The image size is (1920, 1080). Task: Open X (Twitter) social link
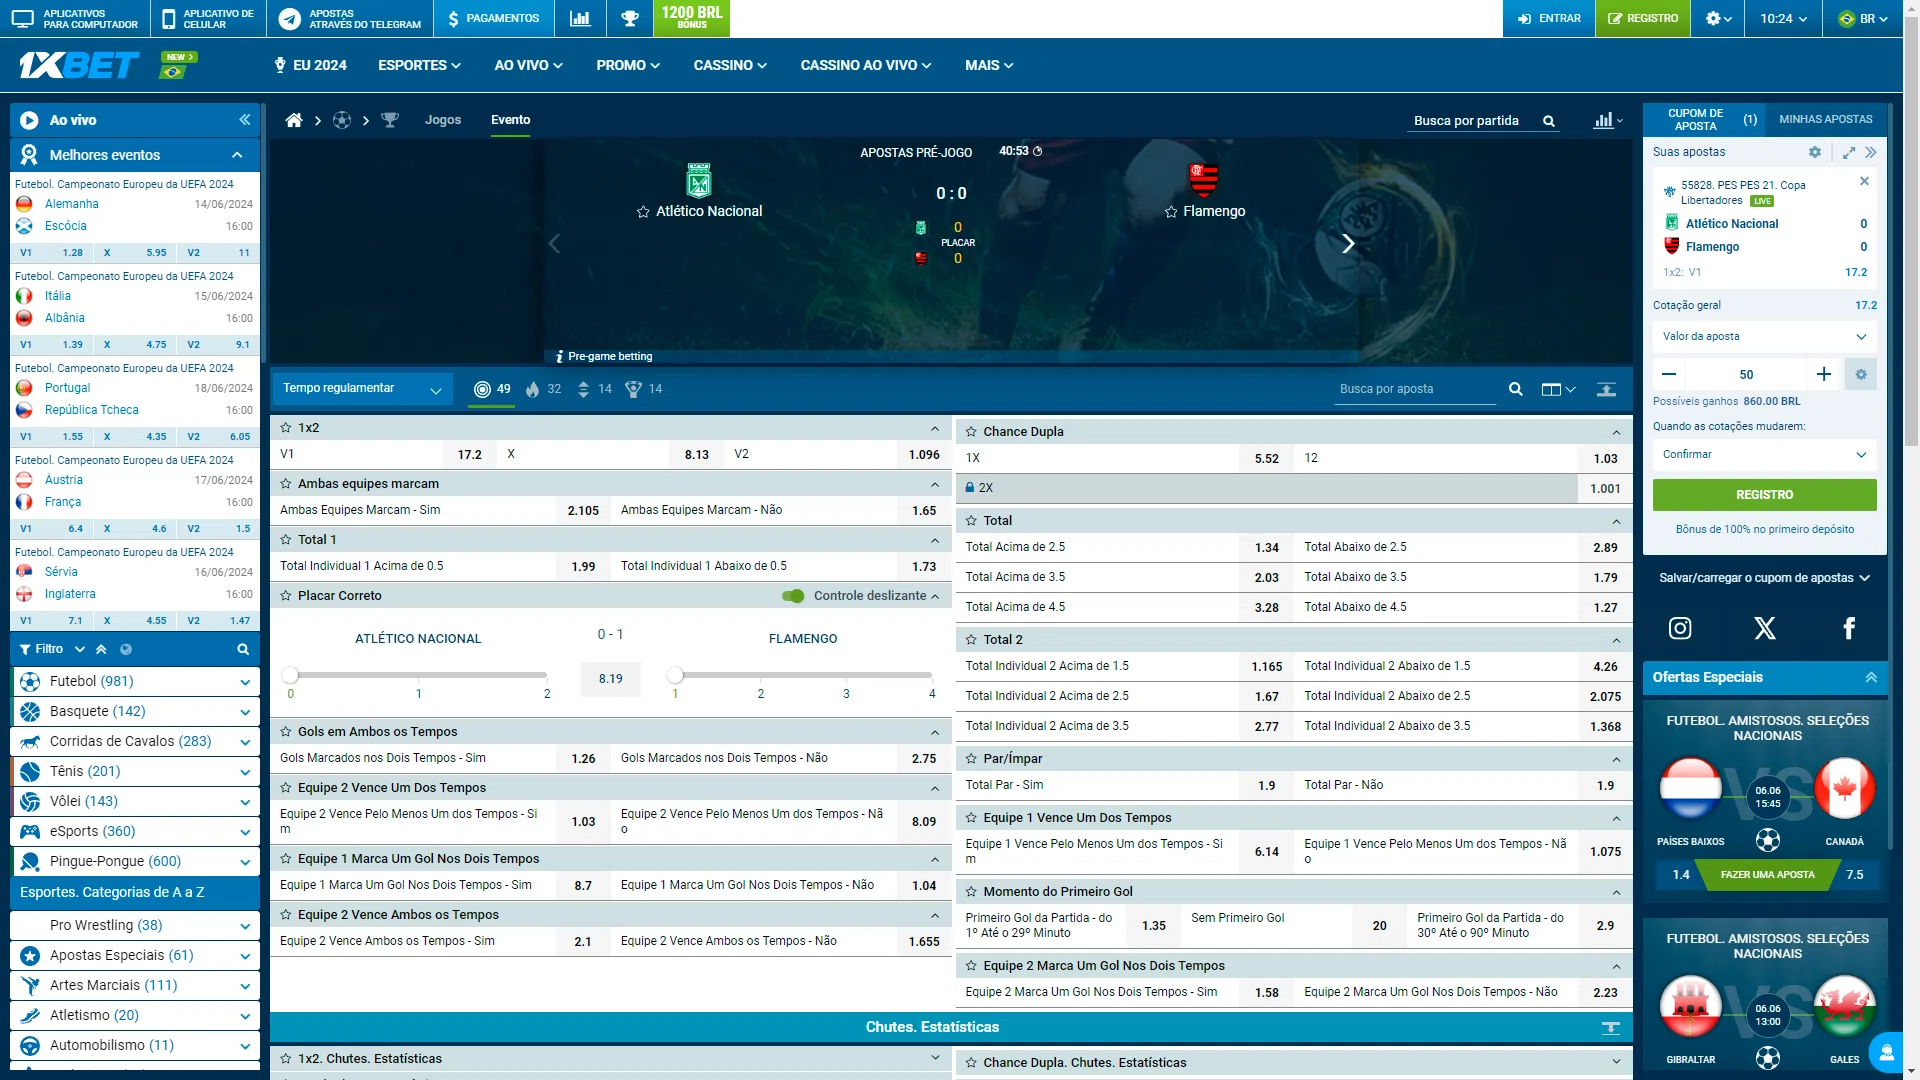point(1765,628)
